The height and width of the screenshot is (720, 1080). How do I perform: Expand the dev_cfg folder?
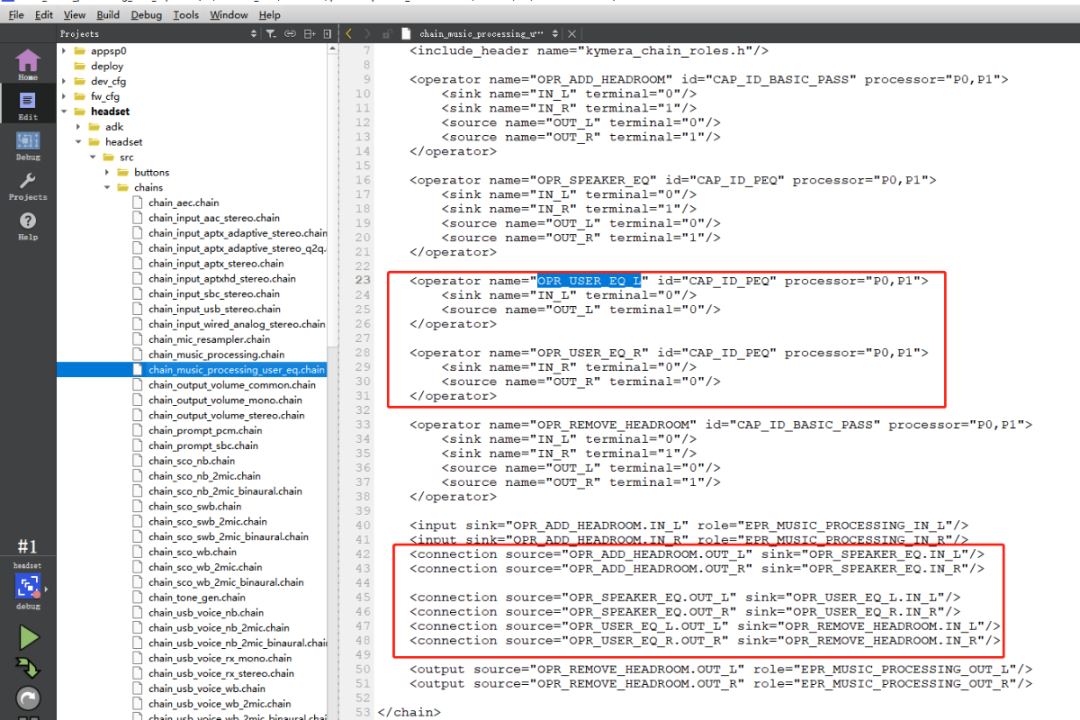tap(64, 81)
